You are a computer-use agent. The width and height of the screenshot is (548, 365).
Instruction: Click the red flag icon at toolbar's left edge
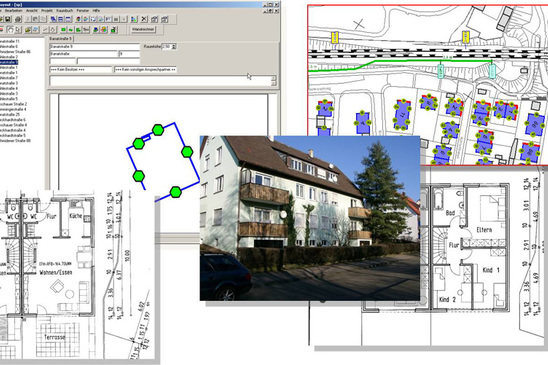coord(1,30)
